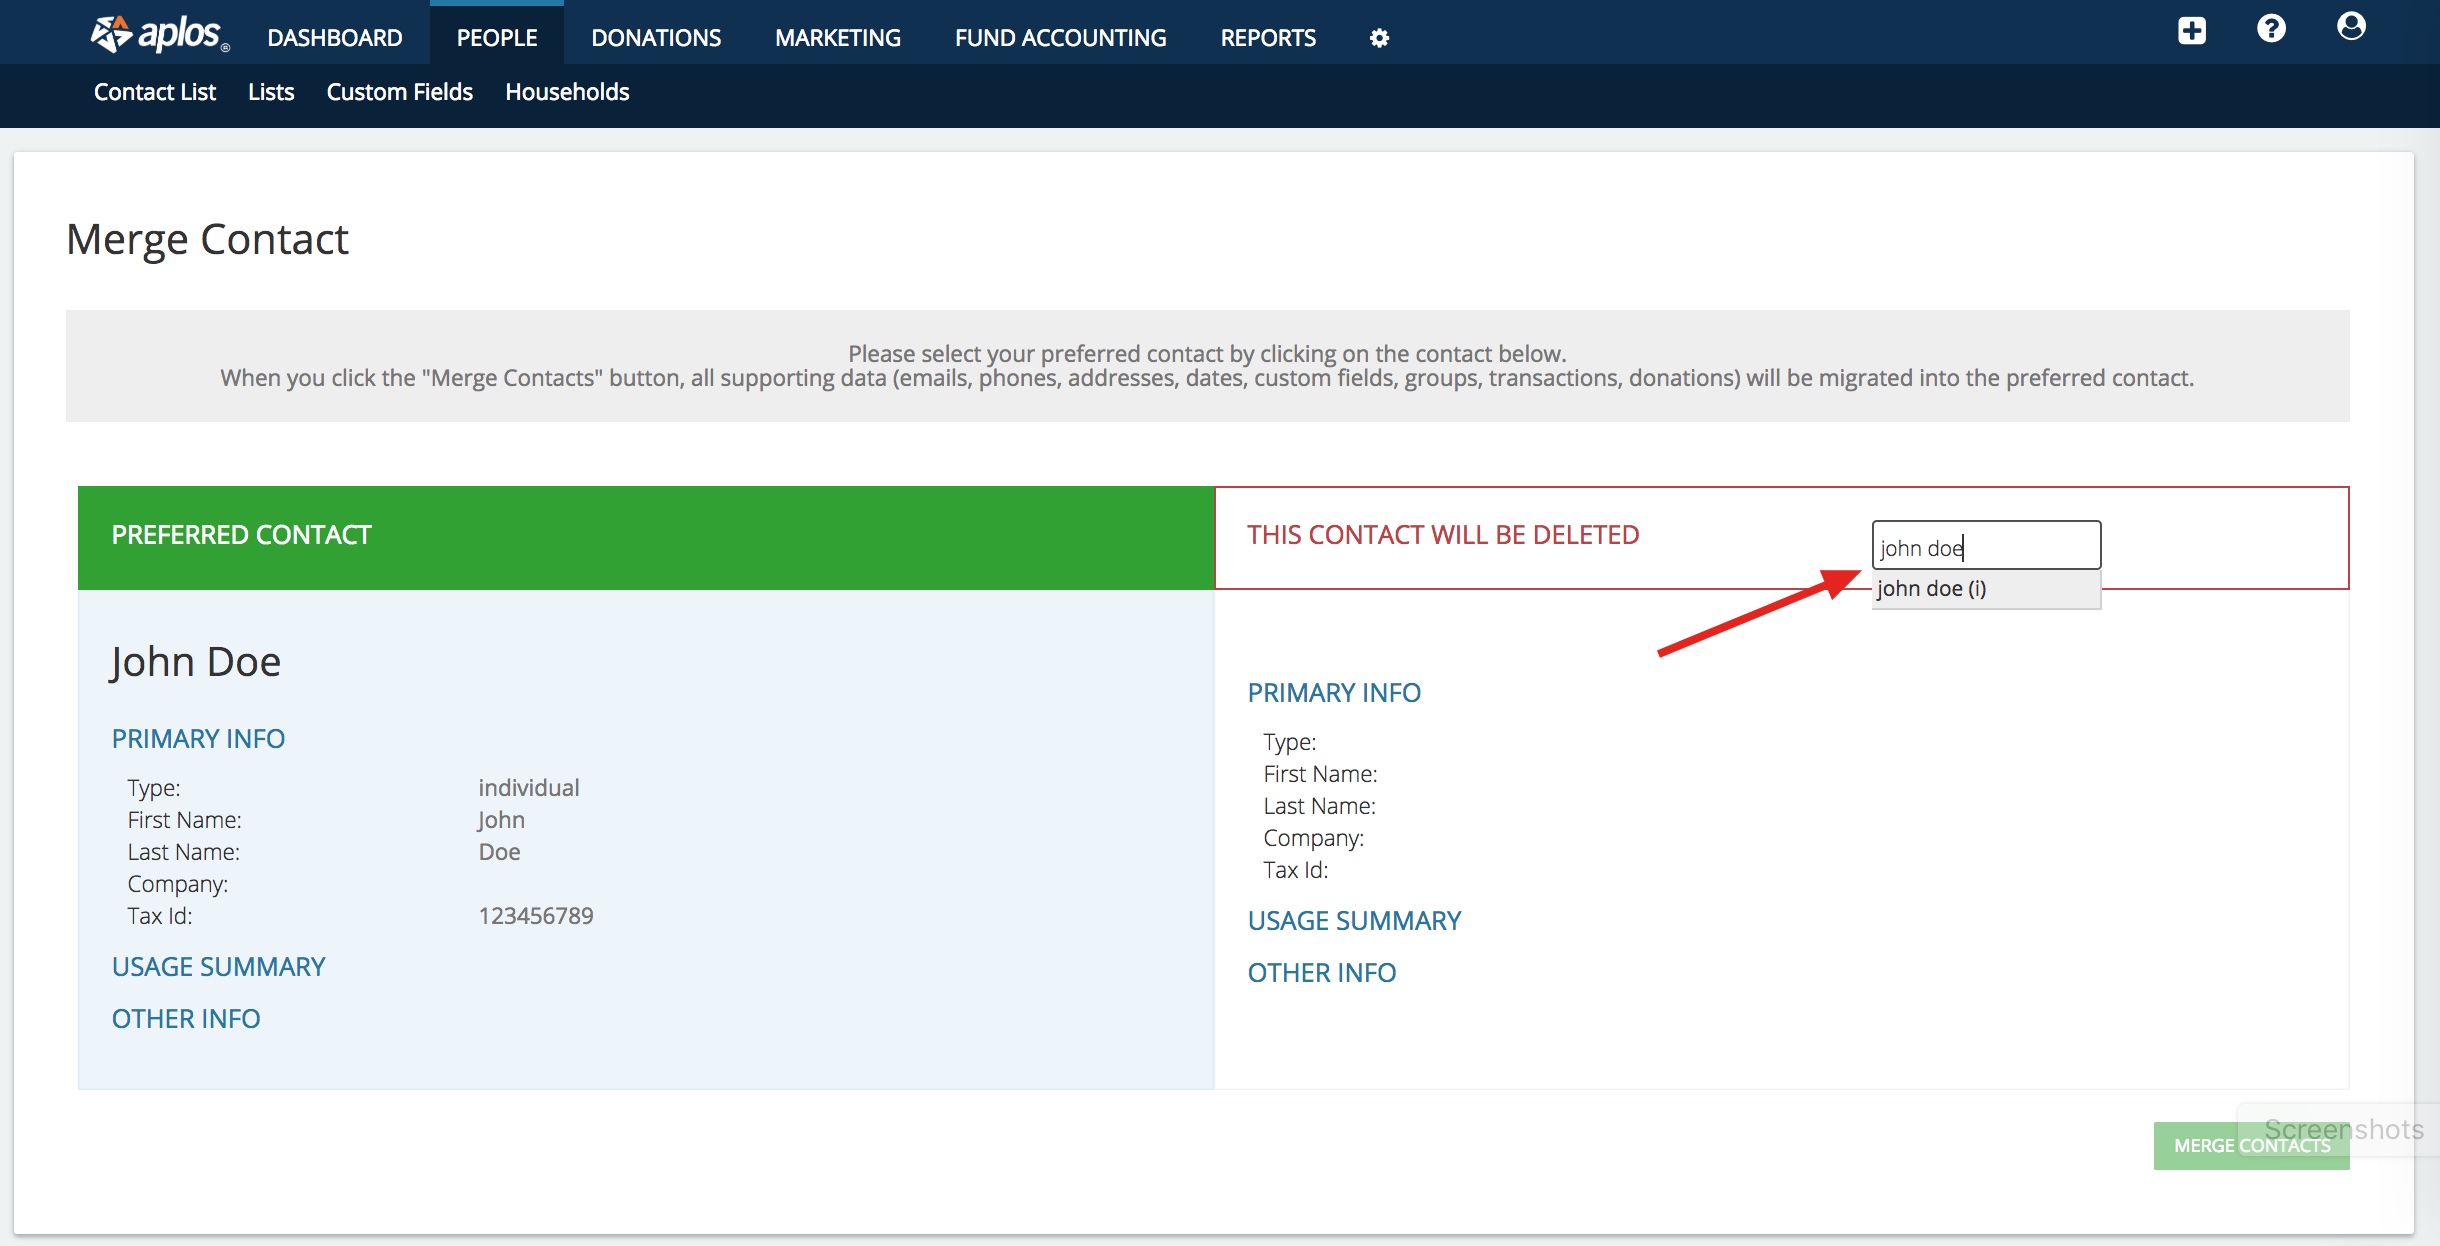
Task: Expand Usage Summary under John Doe
Action: 219,967
